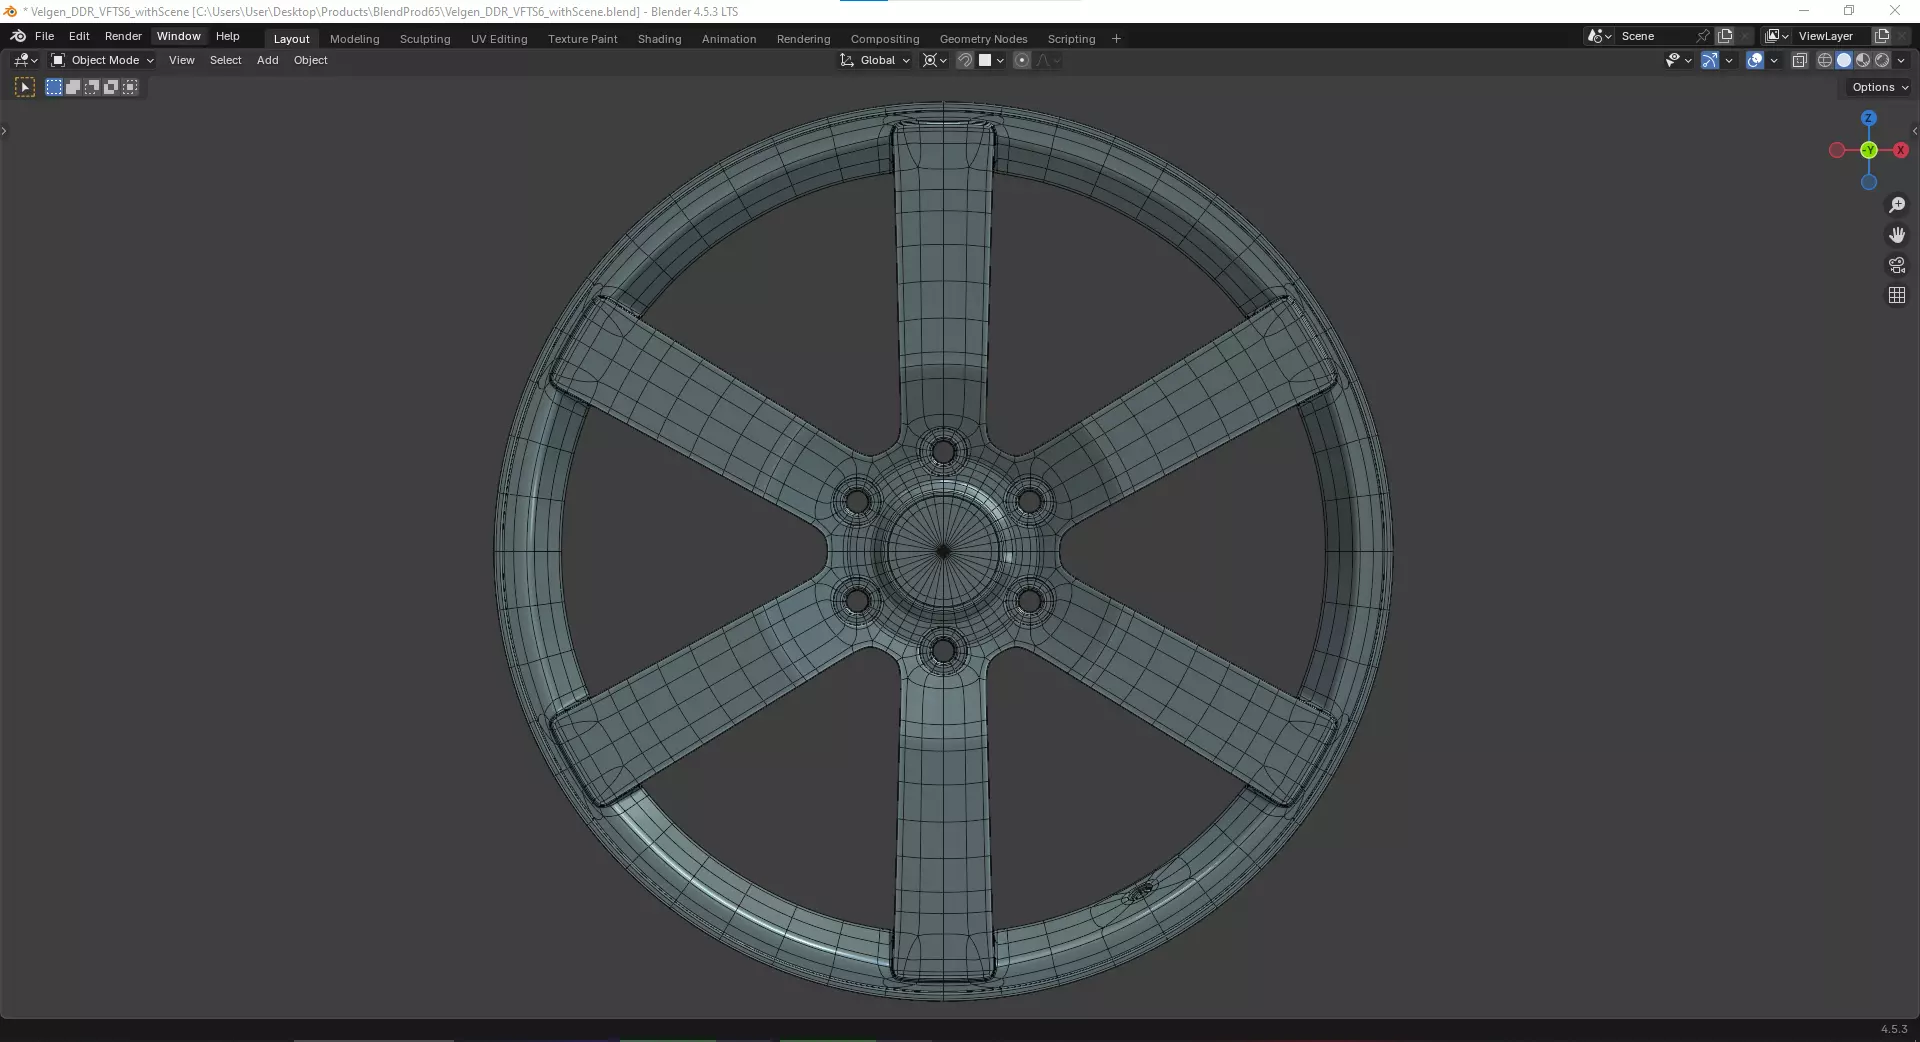Open the viewport Select menu

point(226,60)
